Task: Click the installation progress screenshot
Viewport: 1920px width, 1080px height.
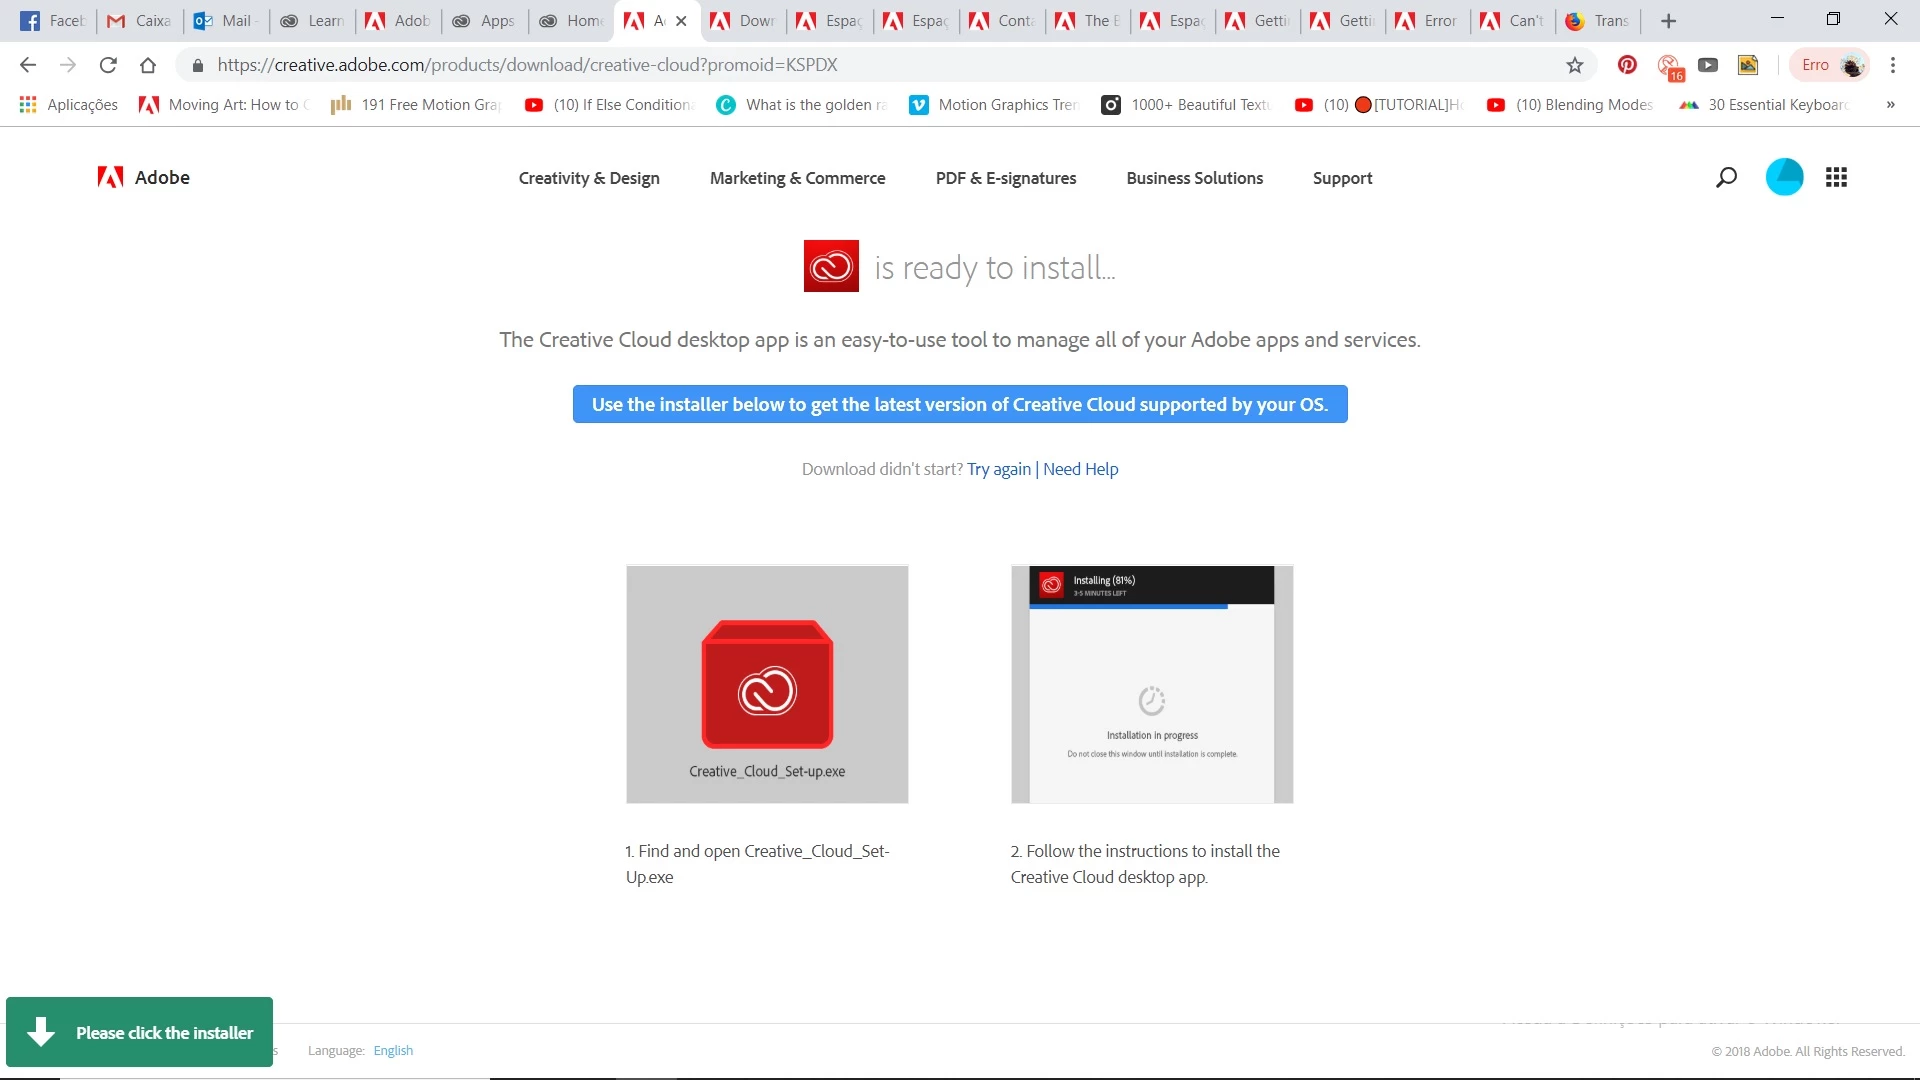Action: point(1152,684)
